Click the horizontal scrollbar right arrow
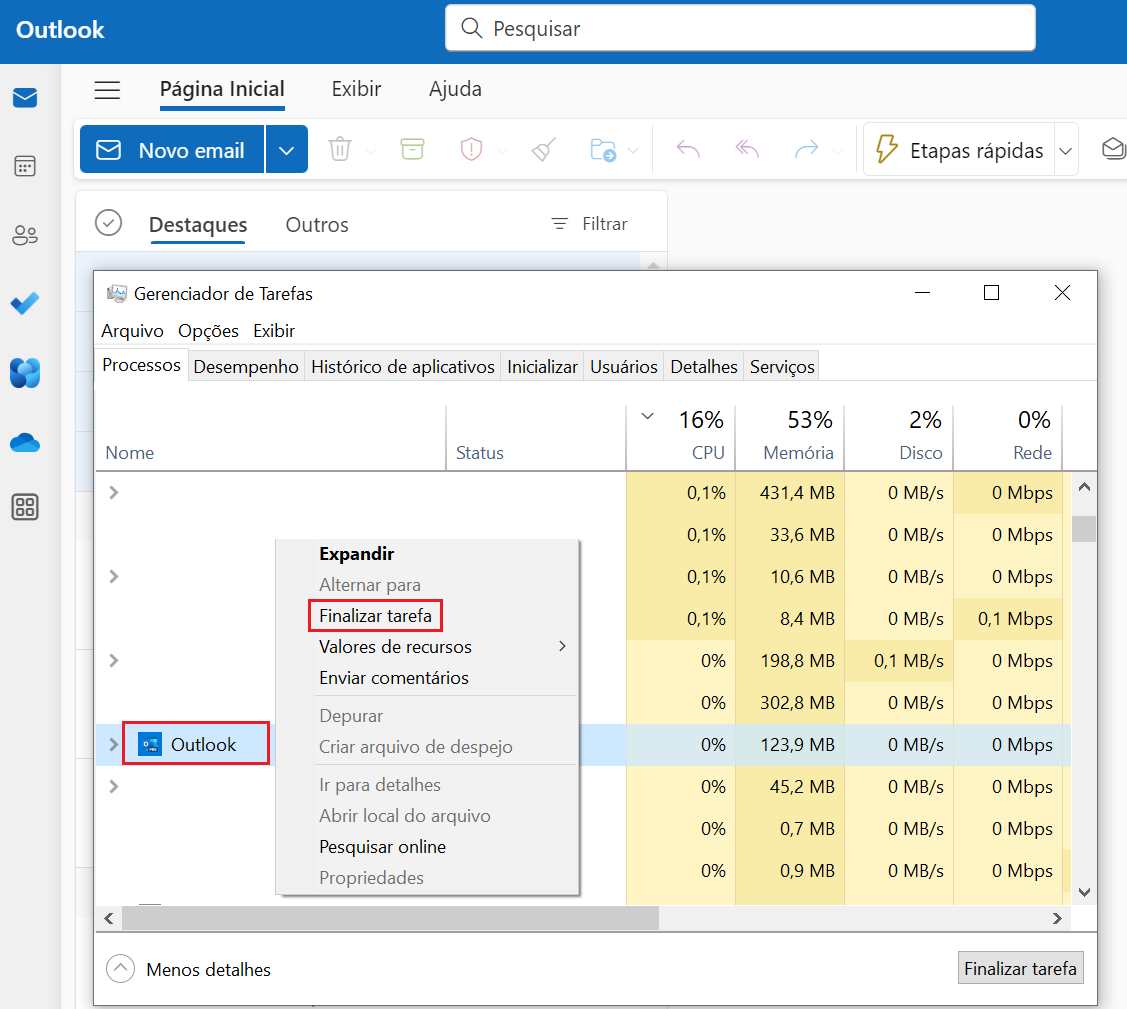This screenshot has height=1009, width=1127. [1057, 918]
